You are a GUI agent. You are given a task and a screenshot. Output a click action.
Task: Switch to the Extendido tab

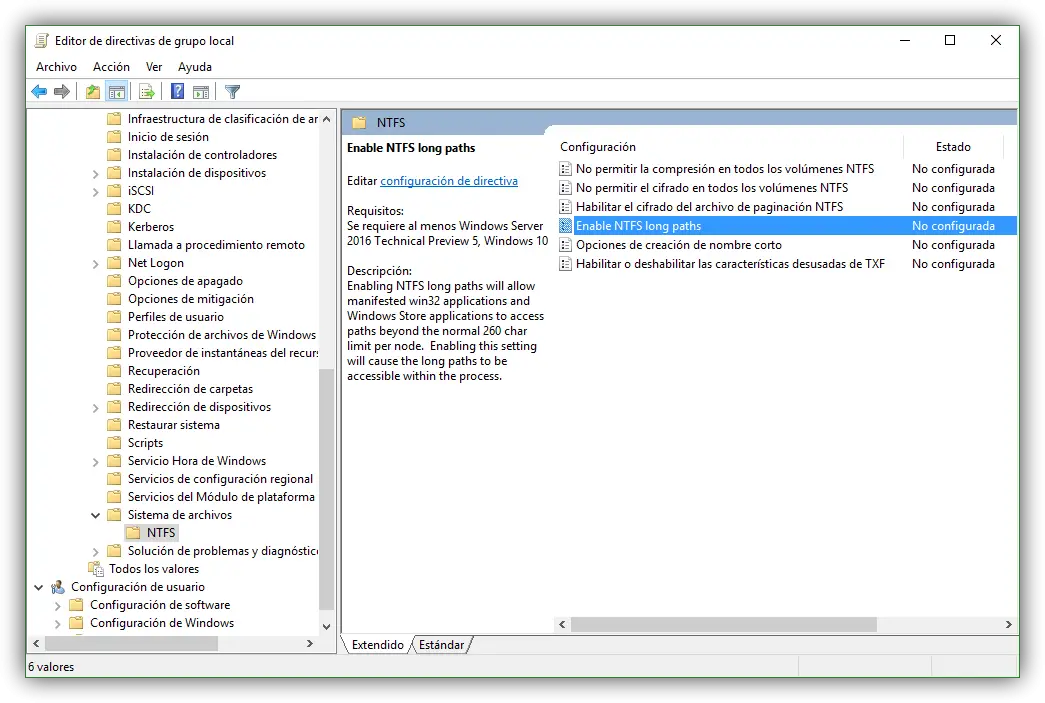(377, 645)
